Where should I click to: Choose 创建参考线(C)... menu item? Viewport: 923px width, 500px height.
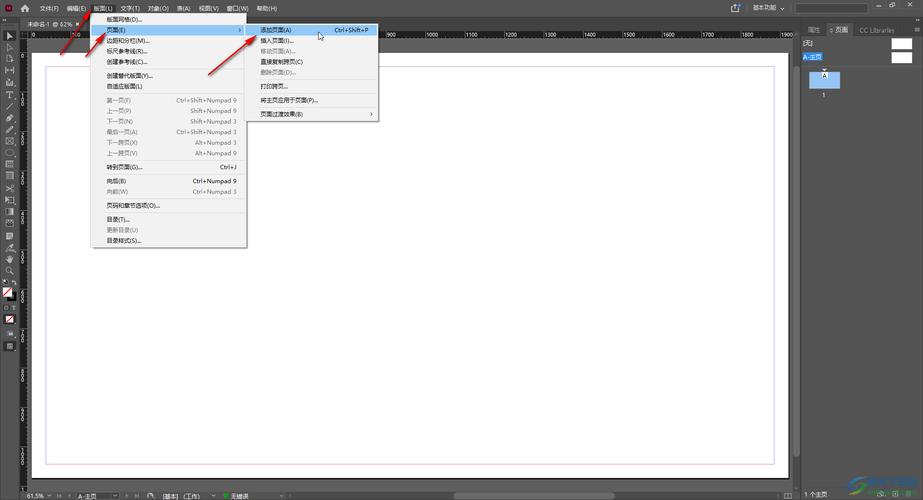point(168,62)
